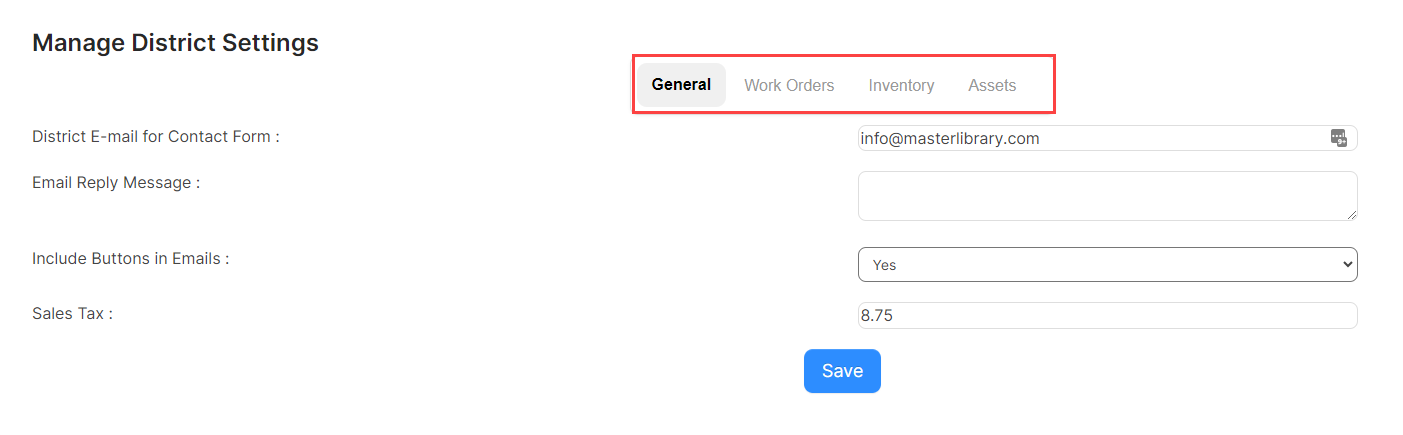Click the autofill icon in email field
This screenshot has width=1403, height=435.
[x=1339, y=138]
